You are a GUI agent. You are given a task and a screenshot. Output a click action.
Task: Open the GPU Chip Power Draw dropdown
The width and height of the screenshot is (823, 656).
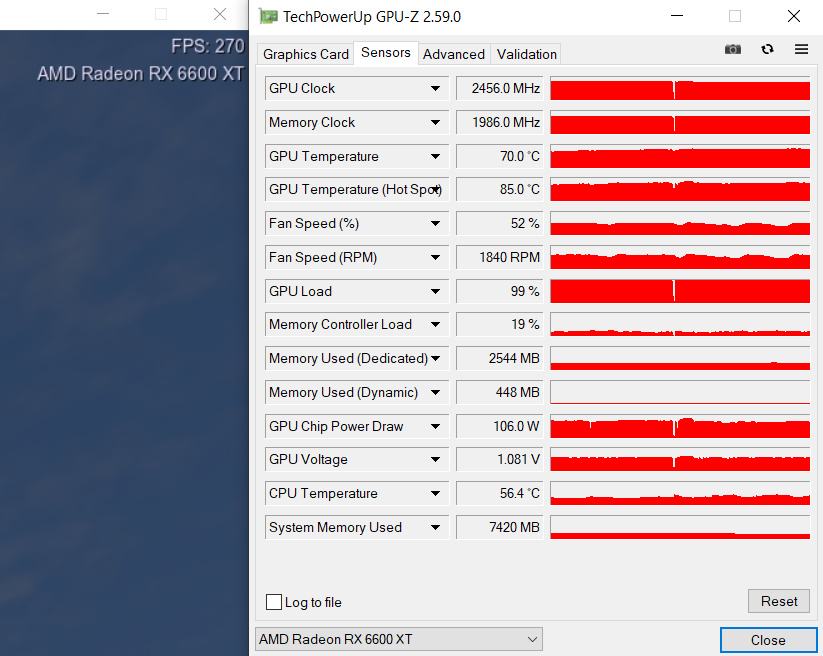click(435, 426)
